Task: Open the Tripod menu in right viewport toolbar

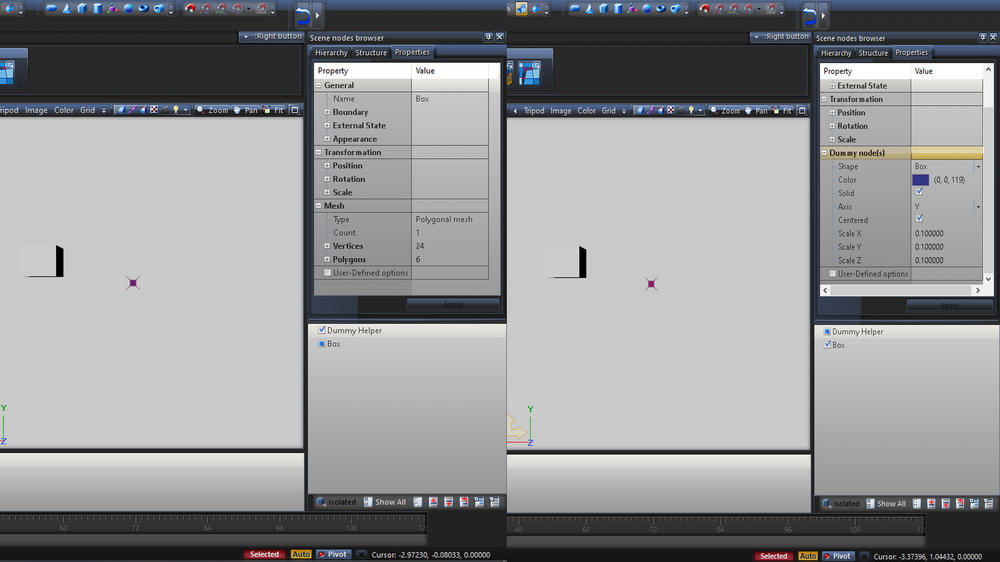Action: click(x=534, y=111)
